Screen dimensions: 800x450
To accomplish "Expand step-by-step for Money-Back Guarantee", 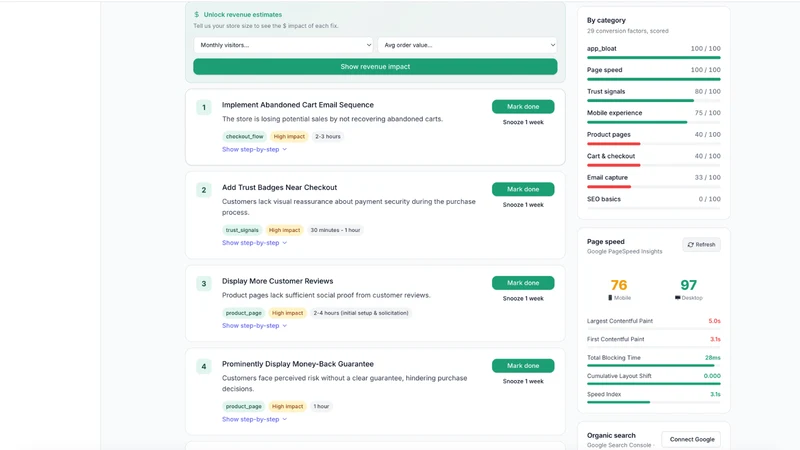I will 254,419.
